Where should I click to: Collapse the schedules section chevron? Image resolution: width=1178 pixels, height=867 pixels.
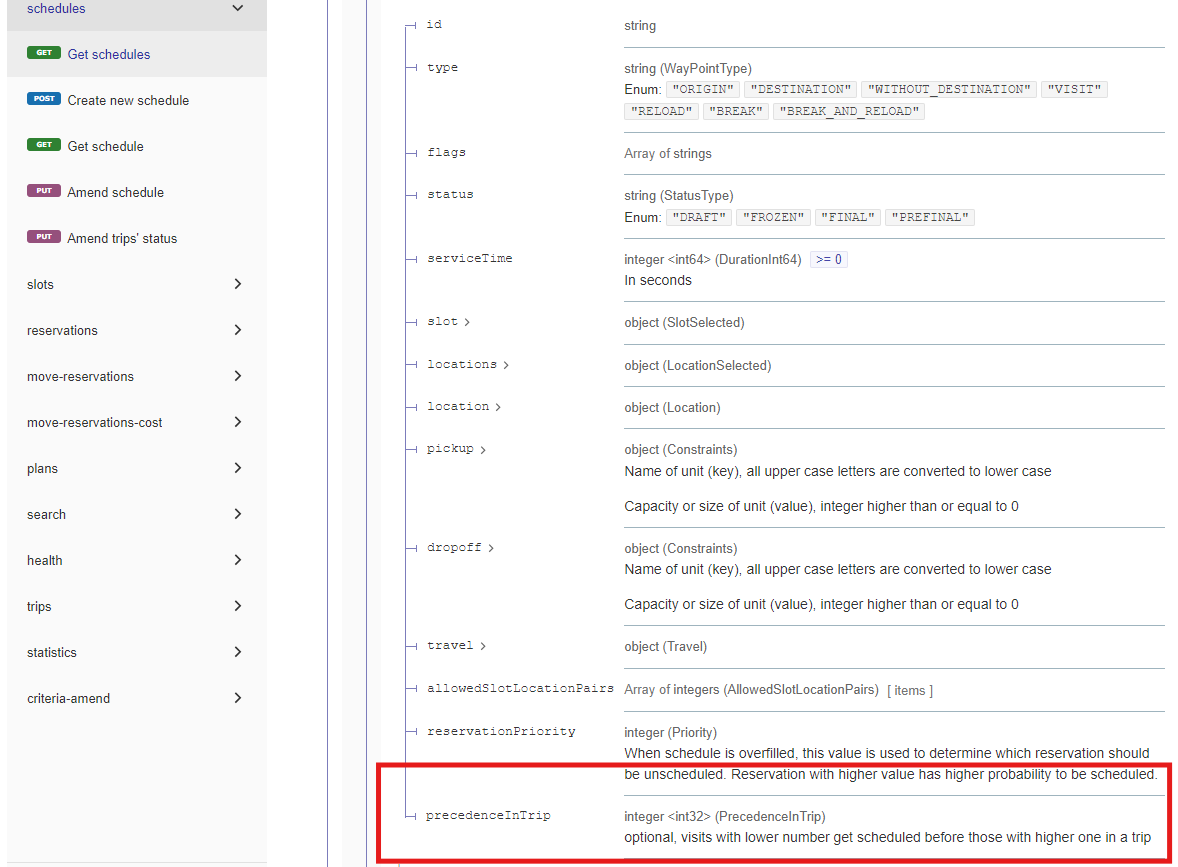(237, 9)
